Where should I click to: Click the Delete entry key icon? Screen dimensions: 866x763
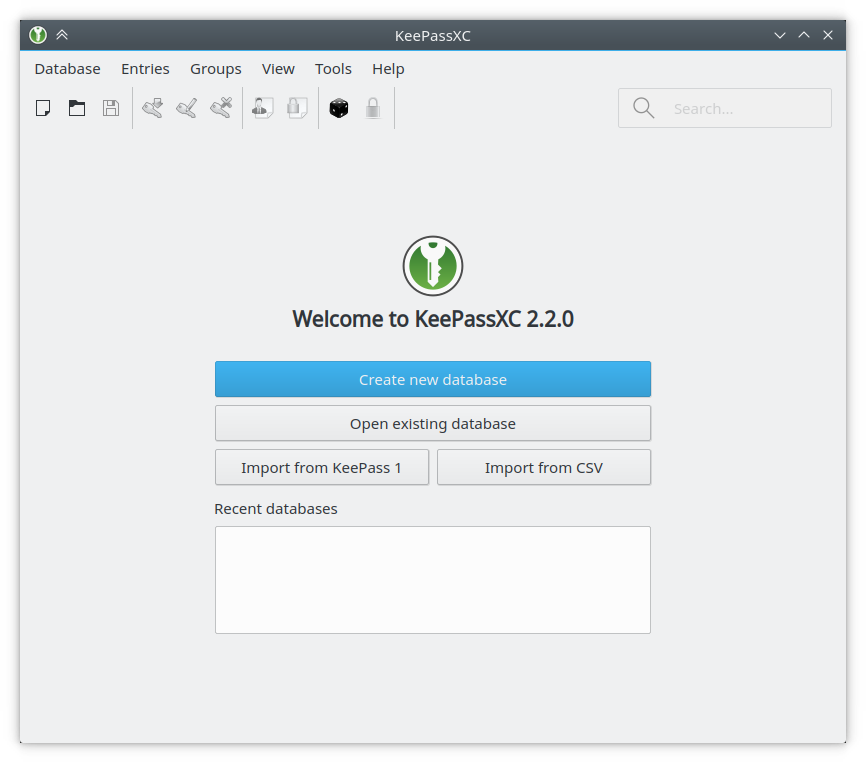221,108
